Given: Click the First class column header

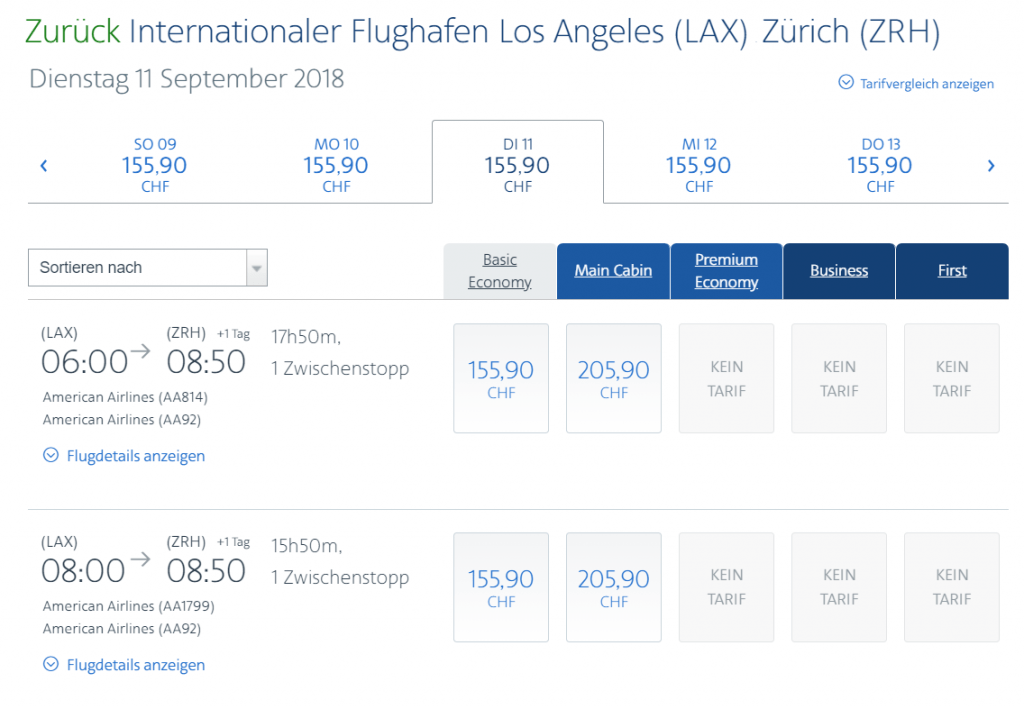Looking at the screenshot, I should tap(952, 271).
